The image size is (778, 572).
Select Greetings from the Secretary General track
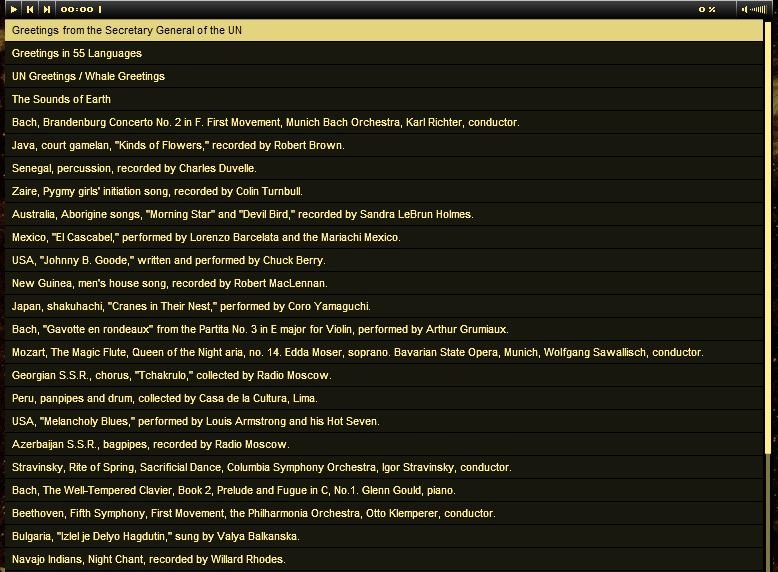coord(384,30)
